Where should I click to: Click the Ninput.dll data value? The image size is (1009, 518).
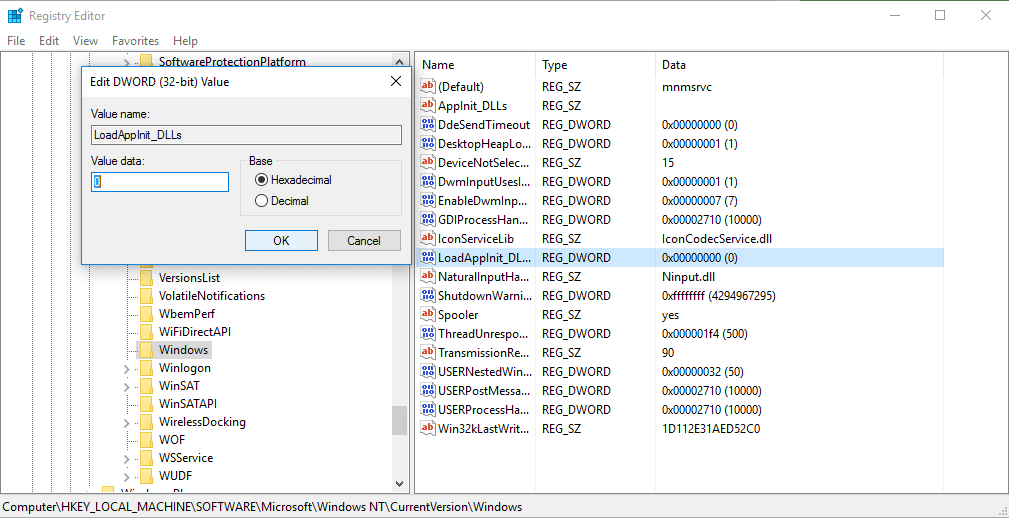tap(688, 277)
